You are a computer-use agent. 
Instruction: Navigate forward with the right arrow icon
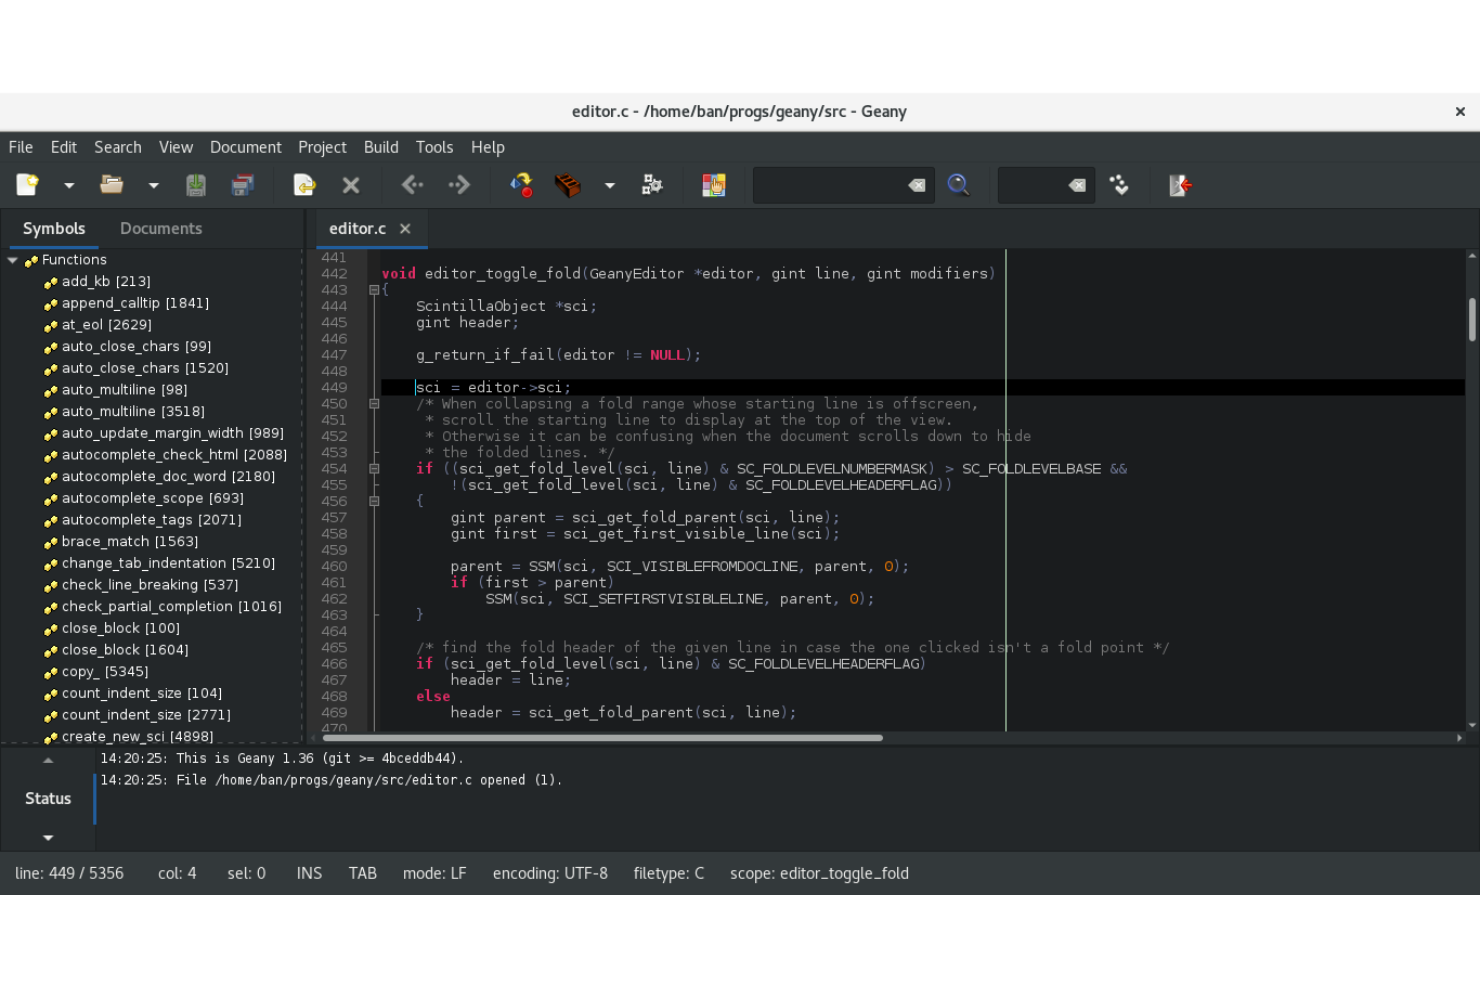[459, 185]
